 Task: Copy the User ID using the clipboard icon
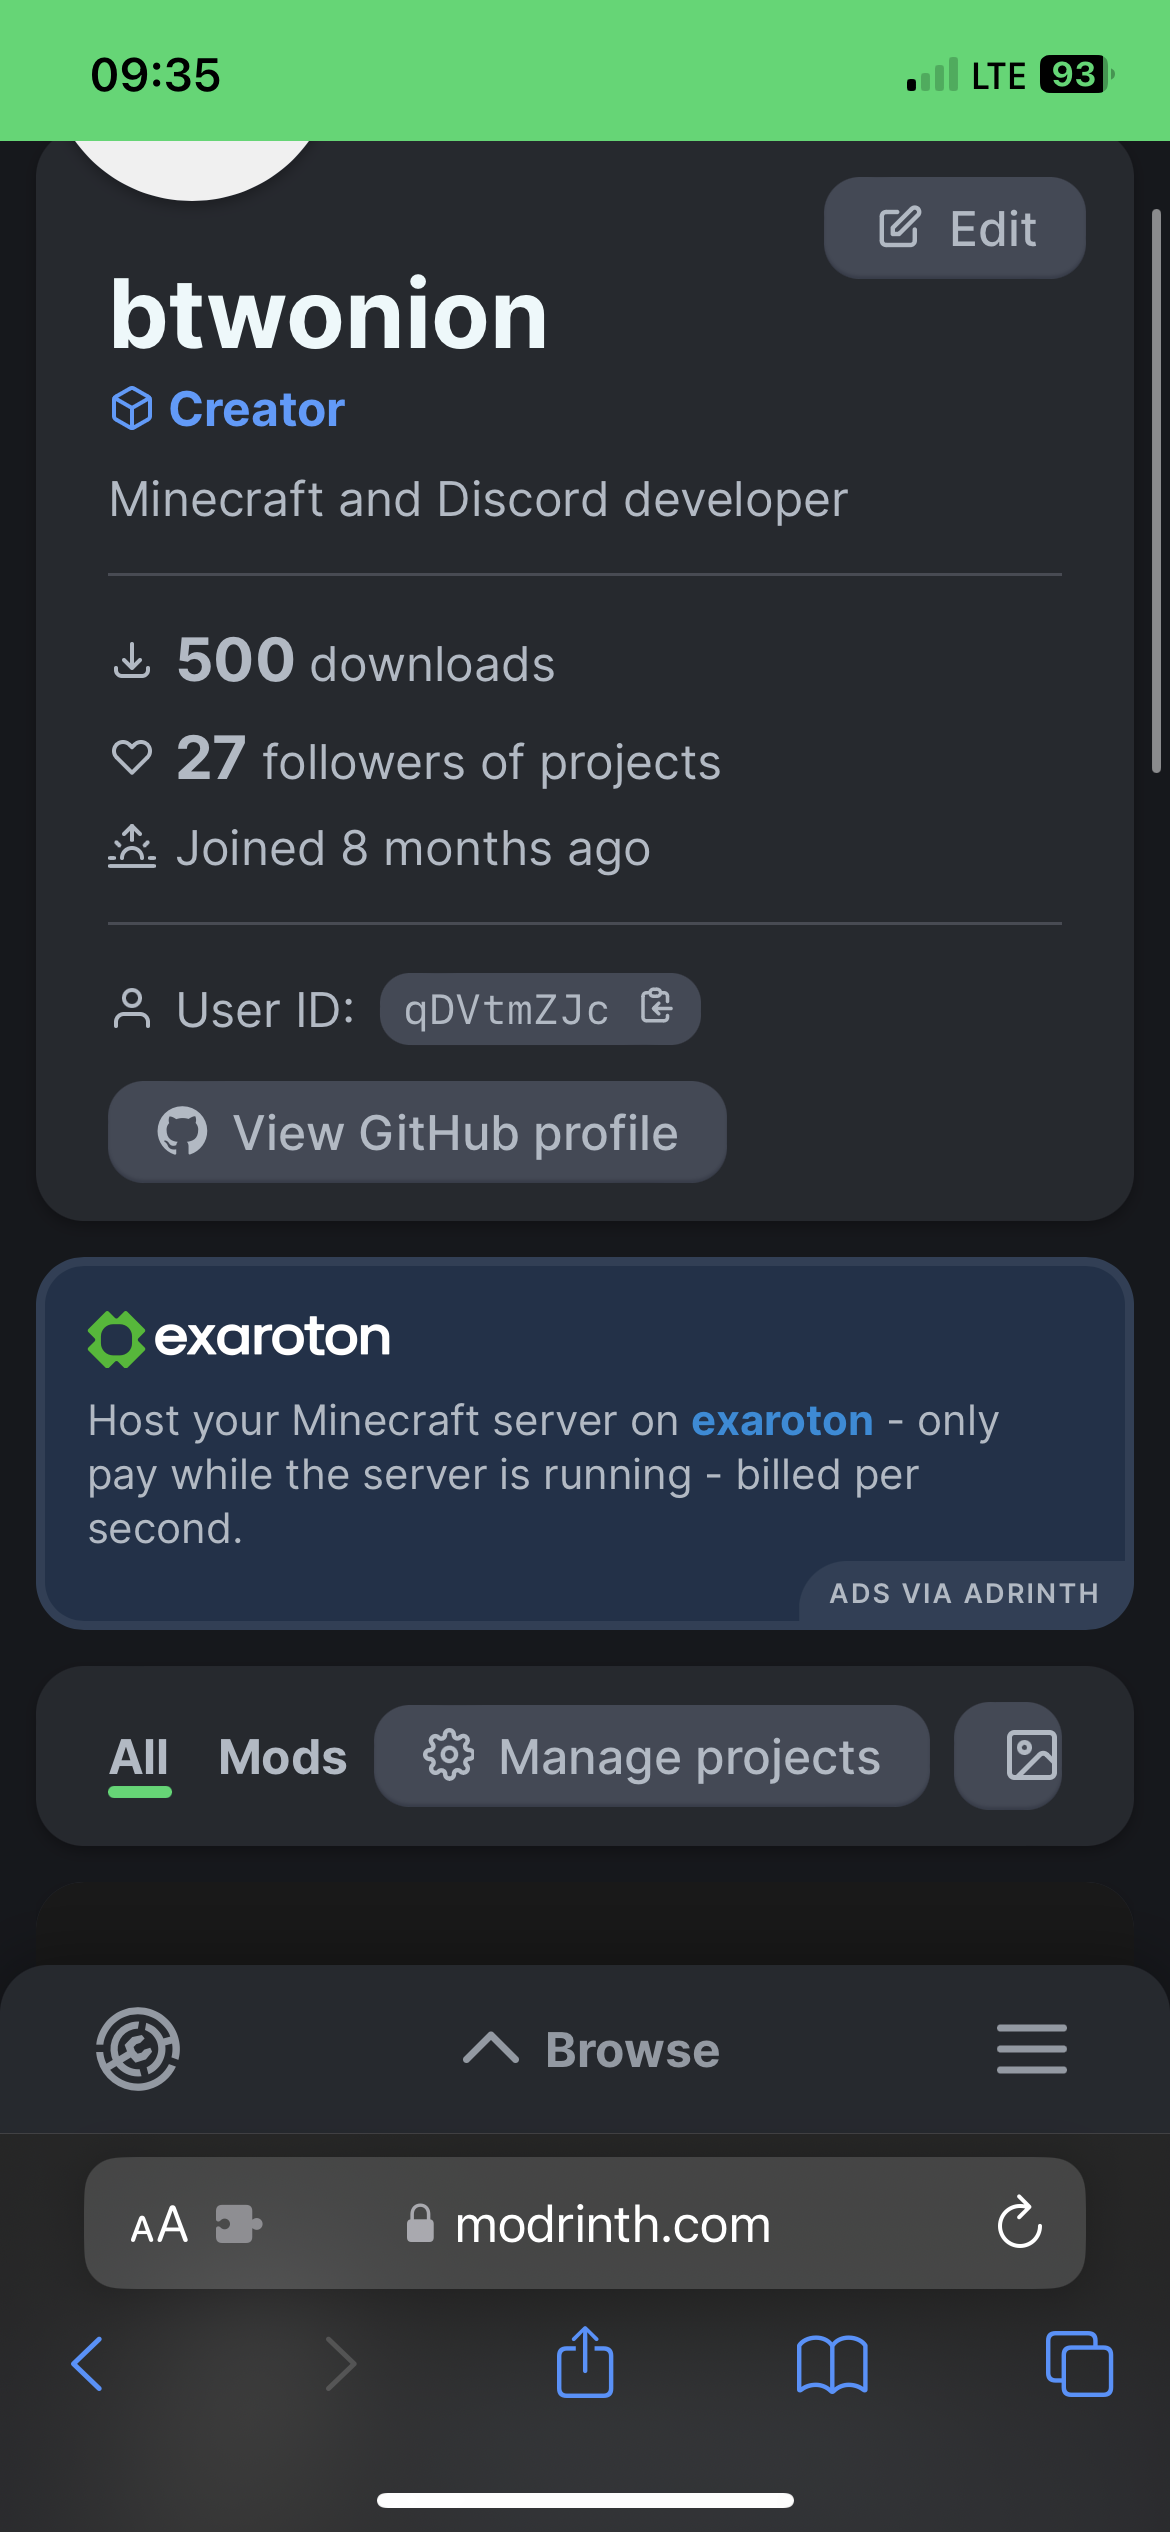point(657,1008)
